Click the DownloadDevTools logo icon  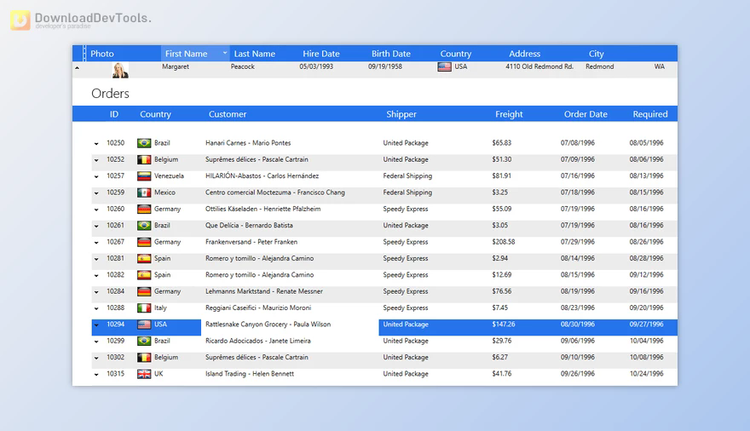coord(20,21)
